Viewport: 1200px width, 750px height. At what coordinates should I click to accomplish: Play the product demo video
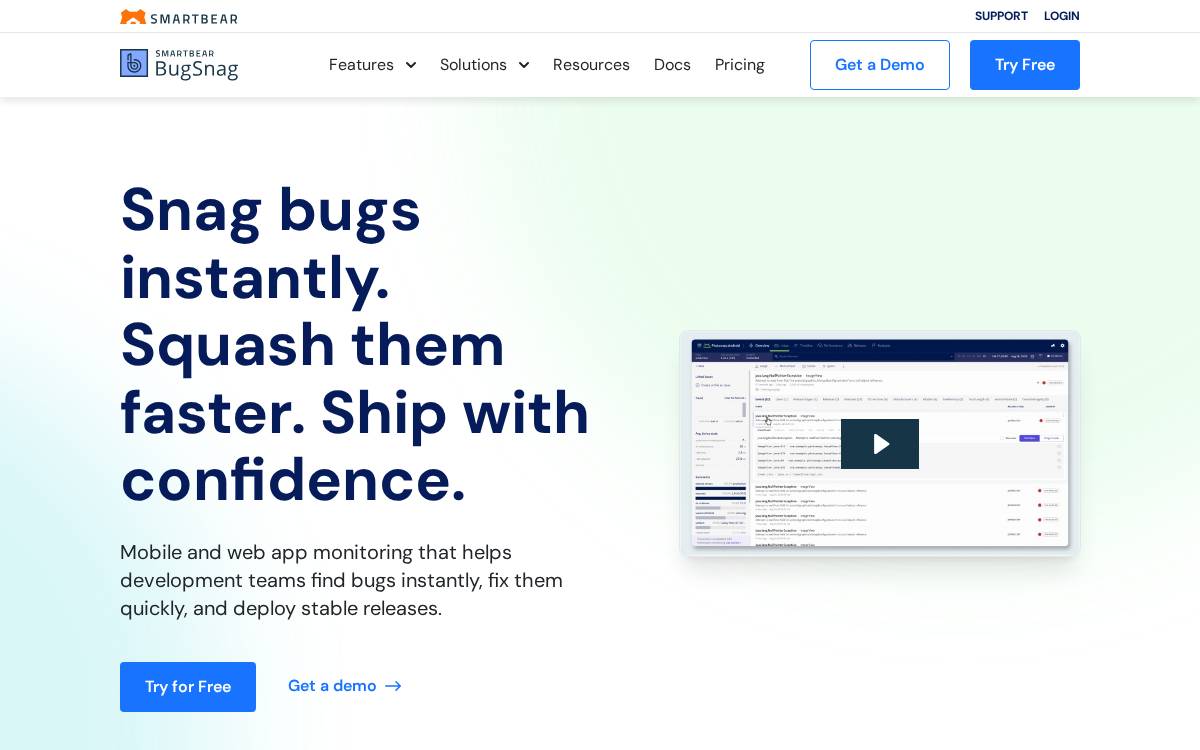click(880, 444)
